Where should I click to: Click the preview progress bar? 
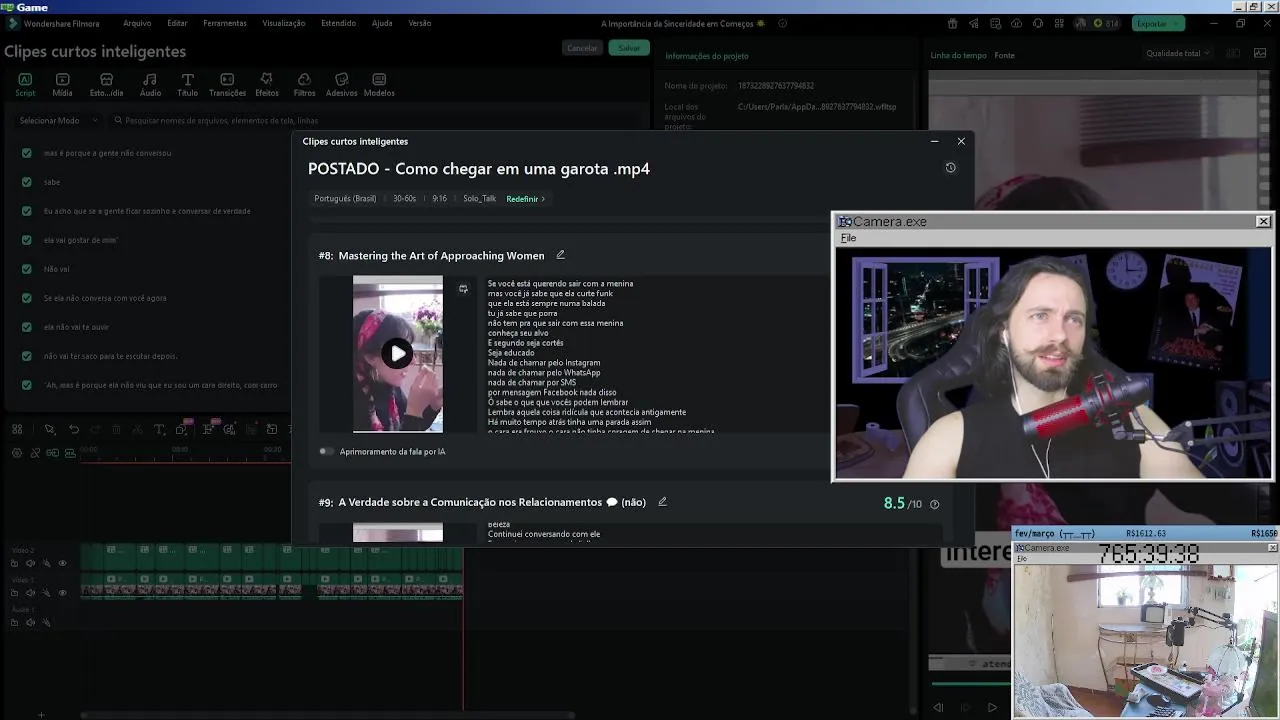tap(970, 684)
